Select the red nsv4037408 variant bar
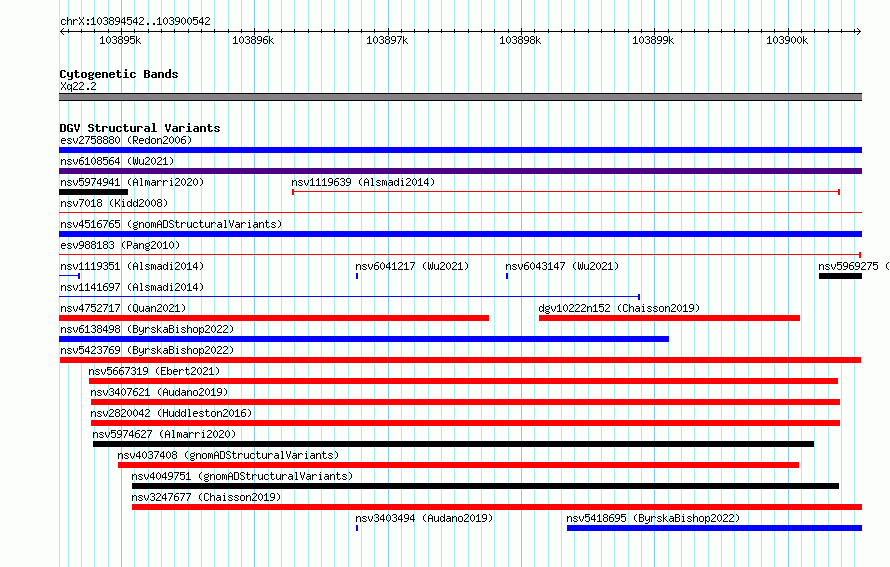This screenshot has width=890, height=567. 459,465
